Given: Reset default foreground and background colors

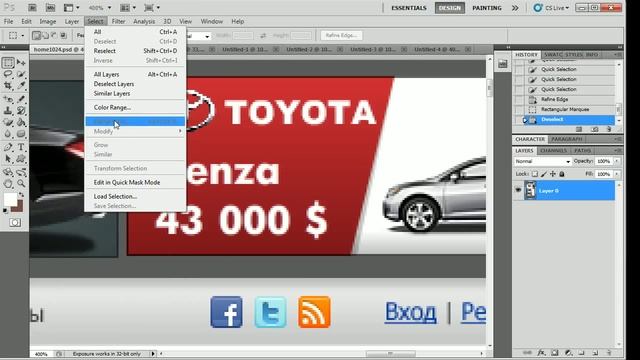Looking at the screenshot, I should (x=5, y=211).
